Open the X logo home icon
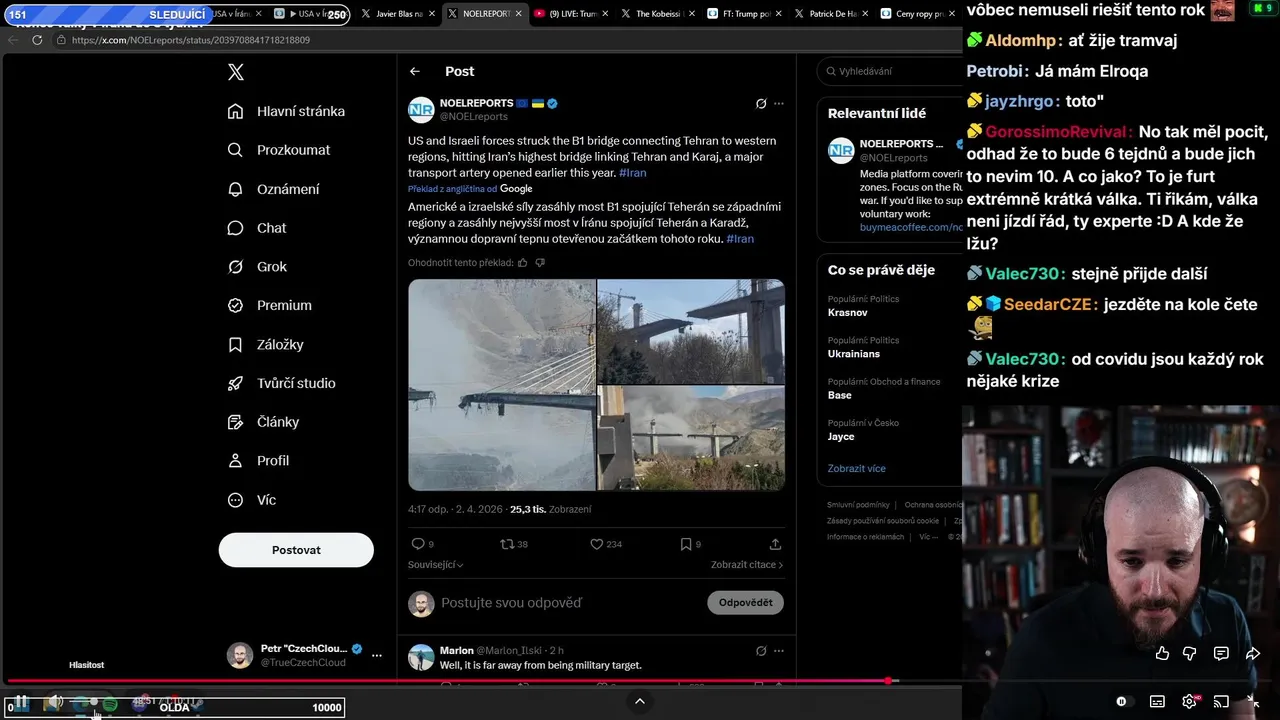The height and width of the screenshot is (720, 1280). [235, 72]
